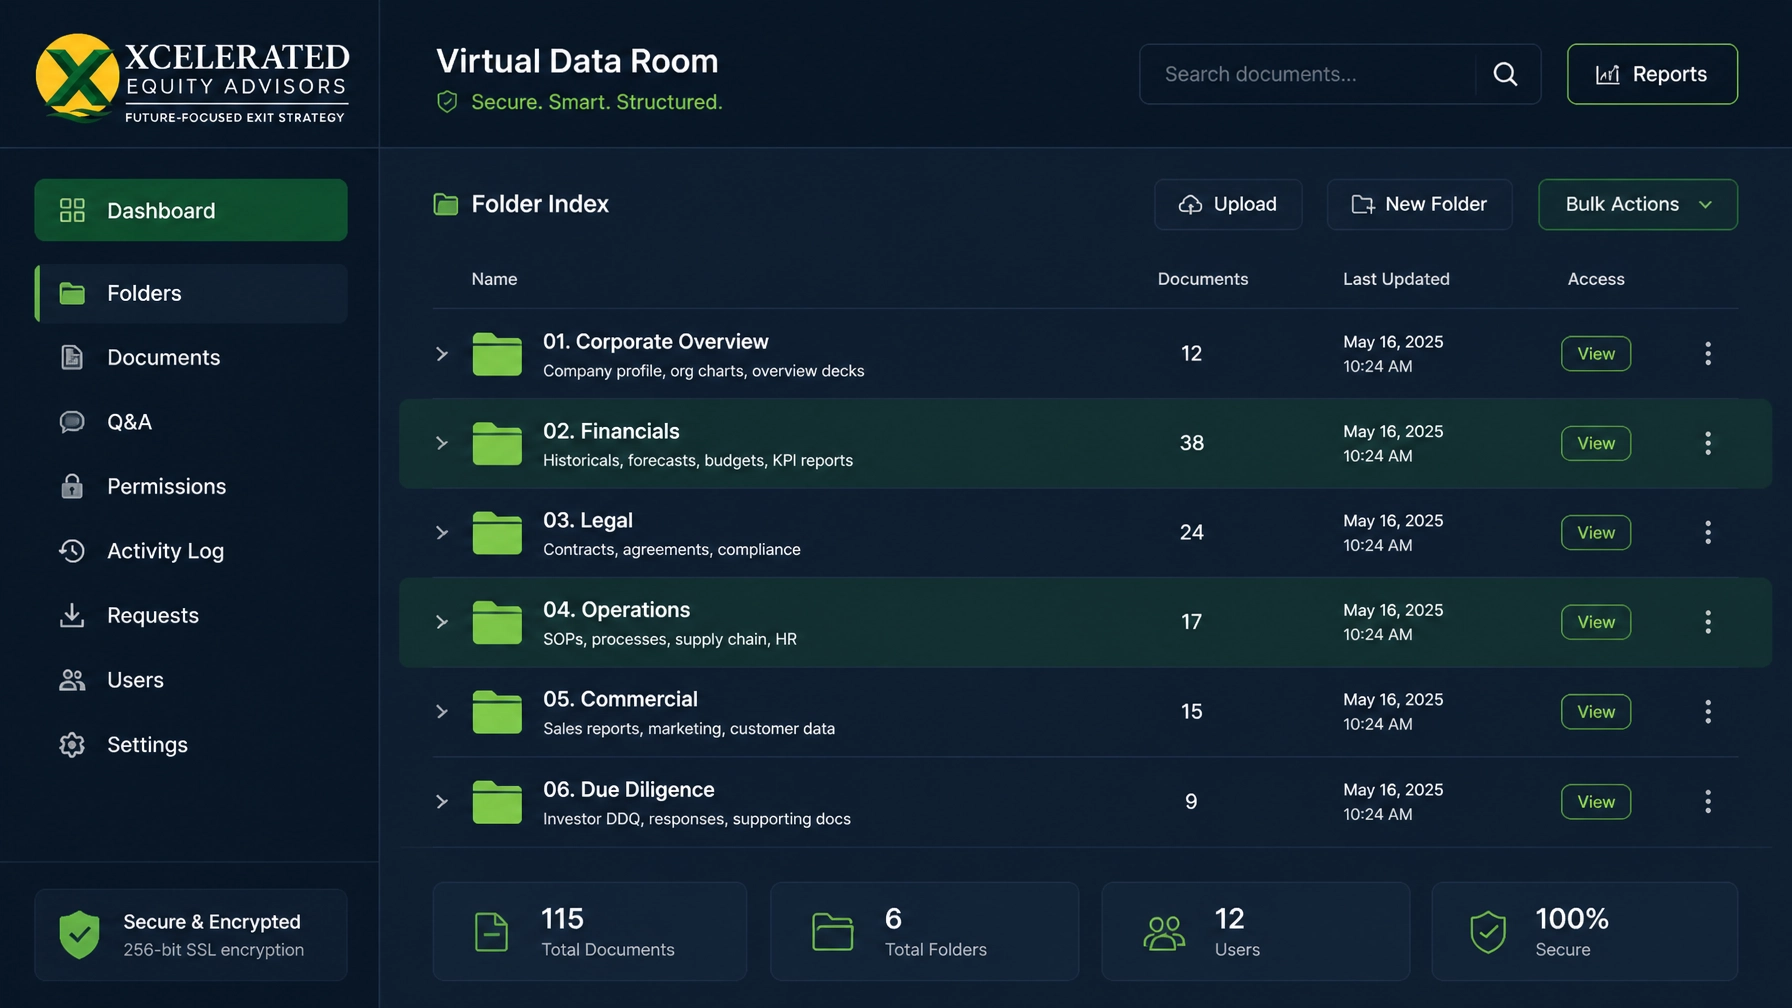Image resolution: width=1792 pixels, height=1008 pixels.
Task: Click the Users stat people icon
Action: (x=1164, y=933)
